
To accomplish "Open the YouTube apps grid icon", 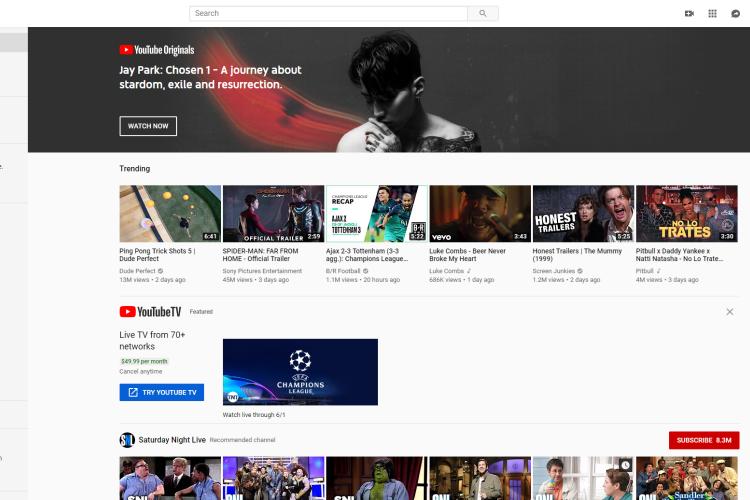I will (x=712, y=13).
